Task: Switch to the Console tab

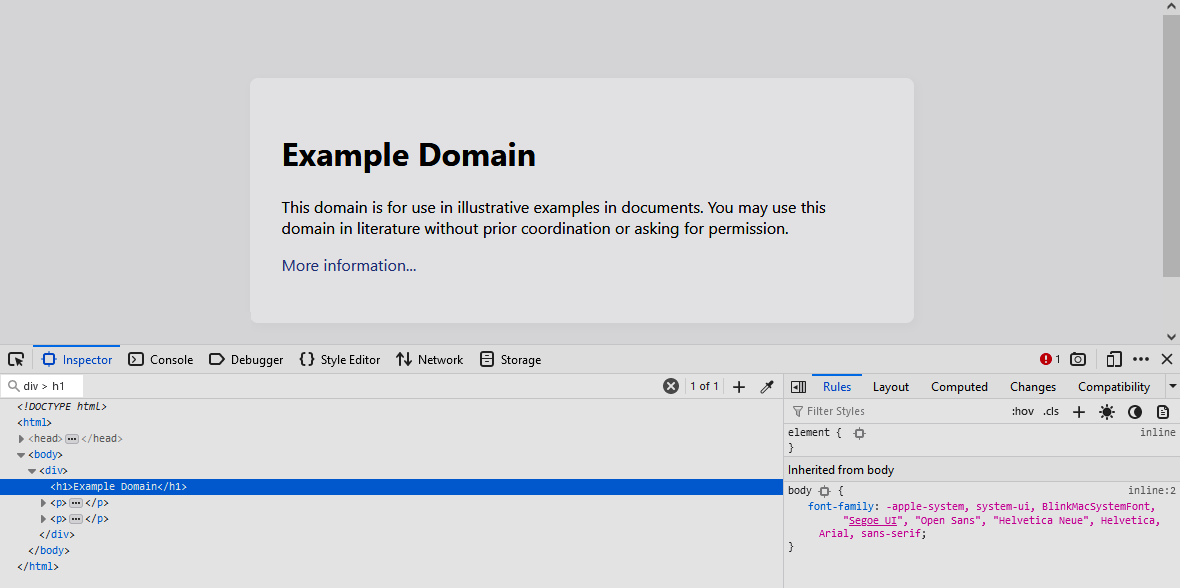Action: click(160, 359)
